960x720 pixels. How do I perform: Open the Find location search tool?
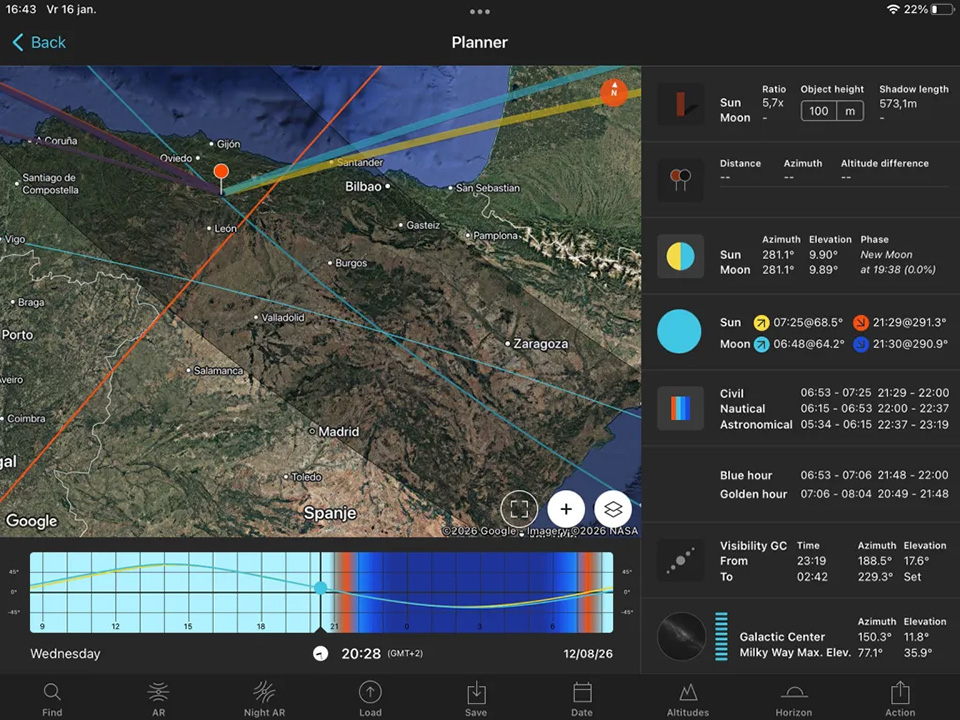[52, 698]
